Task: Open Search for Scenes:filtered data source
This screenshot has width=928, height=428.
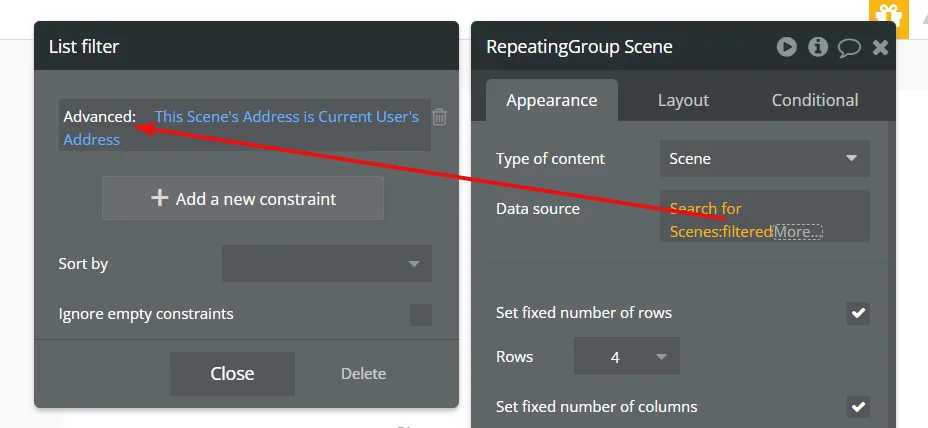Action: click(x=720, y=220)
